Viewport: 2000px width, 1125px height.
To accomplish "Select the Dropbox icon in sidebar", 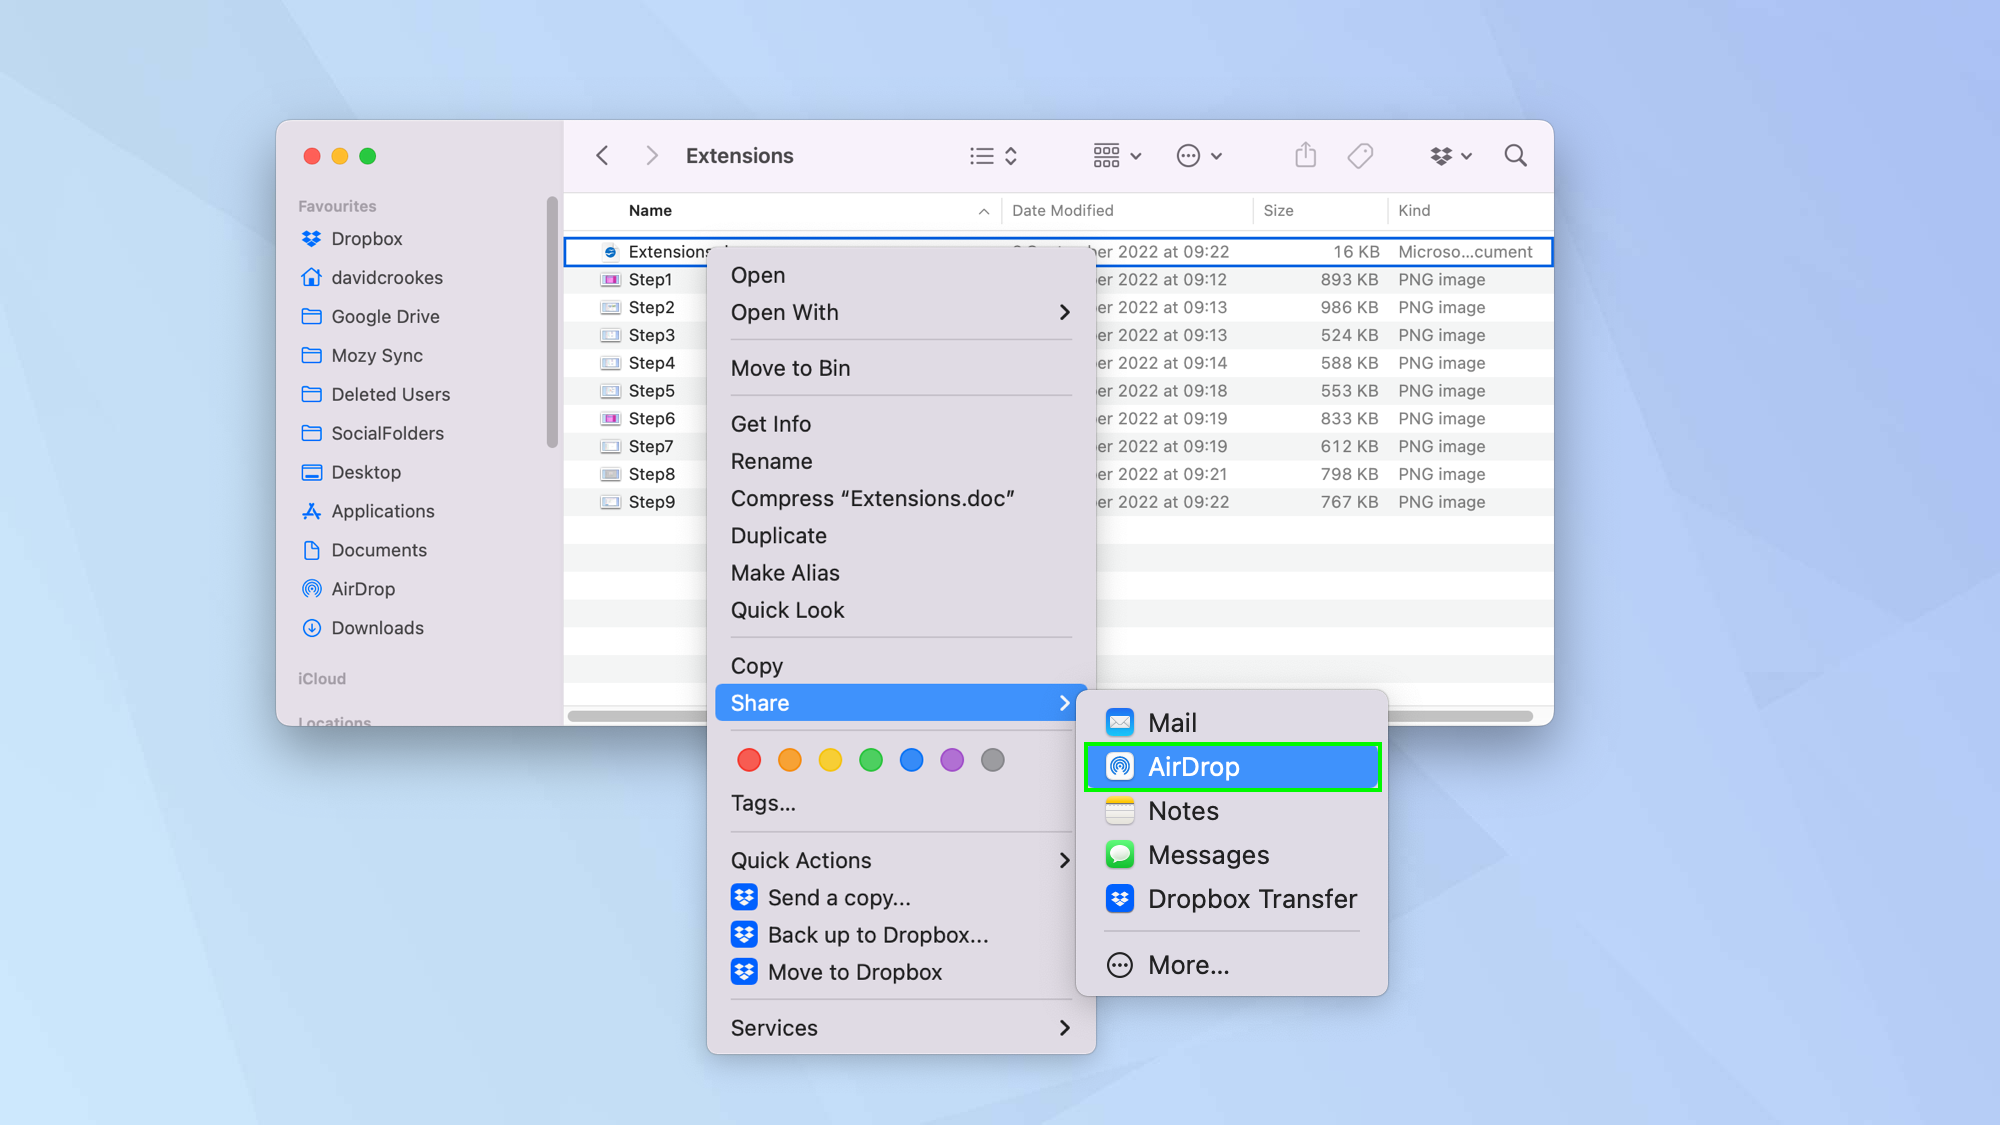I will [309, 238].
